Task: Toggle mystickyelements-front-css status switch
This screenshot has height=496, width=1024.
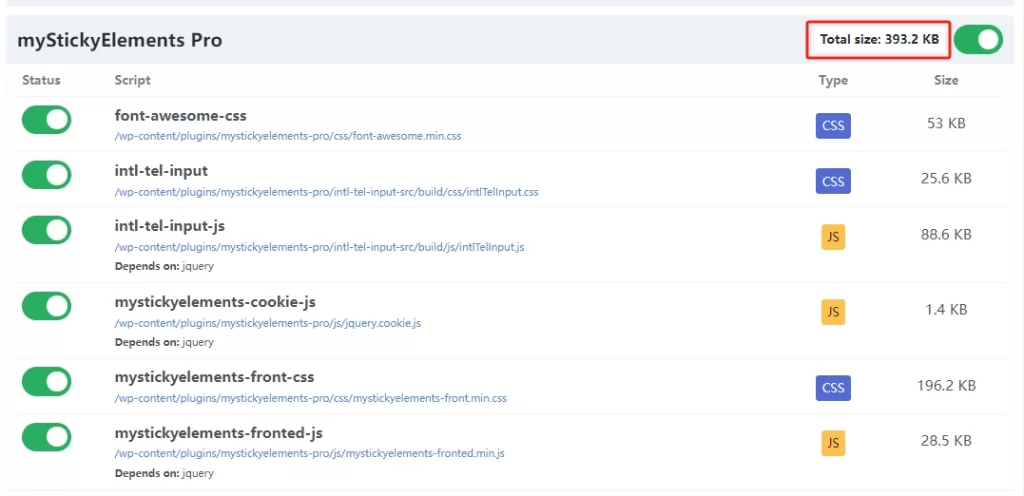Action: pos(46,382)
